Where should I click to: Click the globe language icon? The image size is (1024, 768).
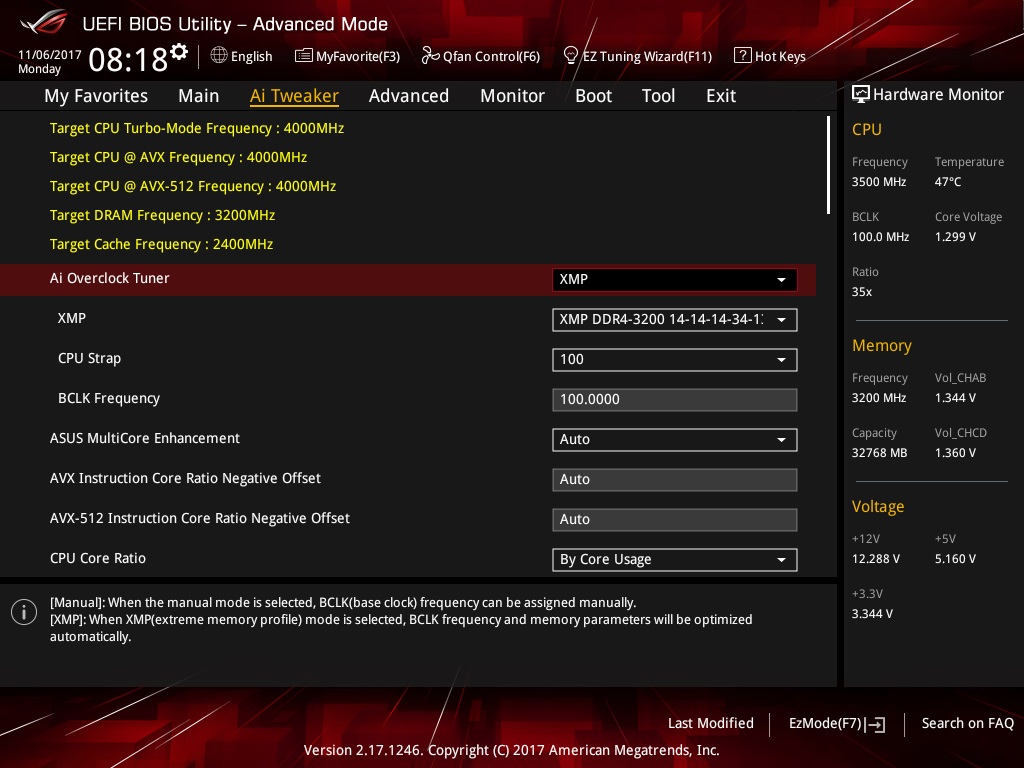point(219,56)
